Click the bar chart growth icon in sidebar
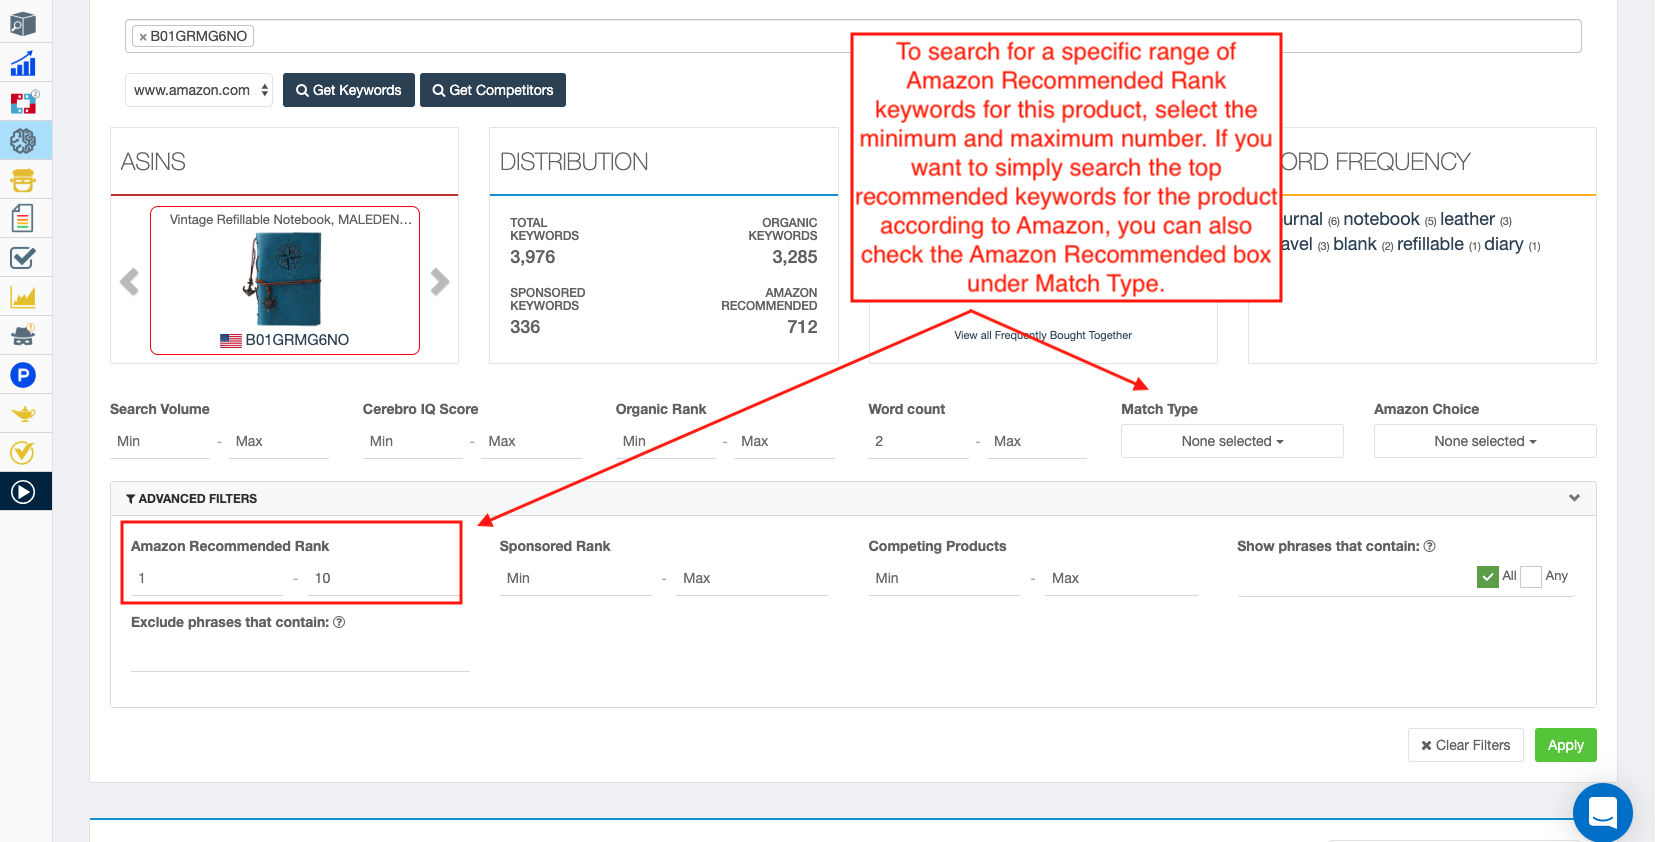1655x842 pixels. click(x=23, y=64)
